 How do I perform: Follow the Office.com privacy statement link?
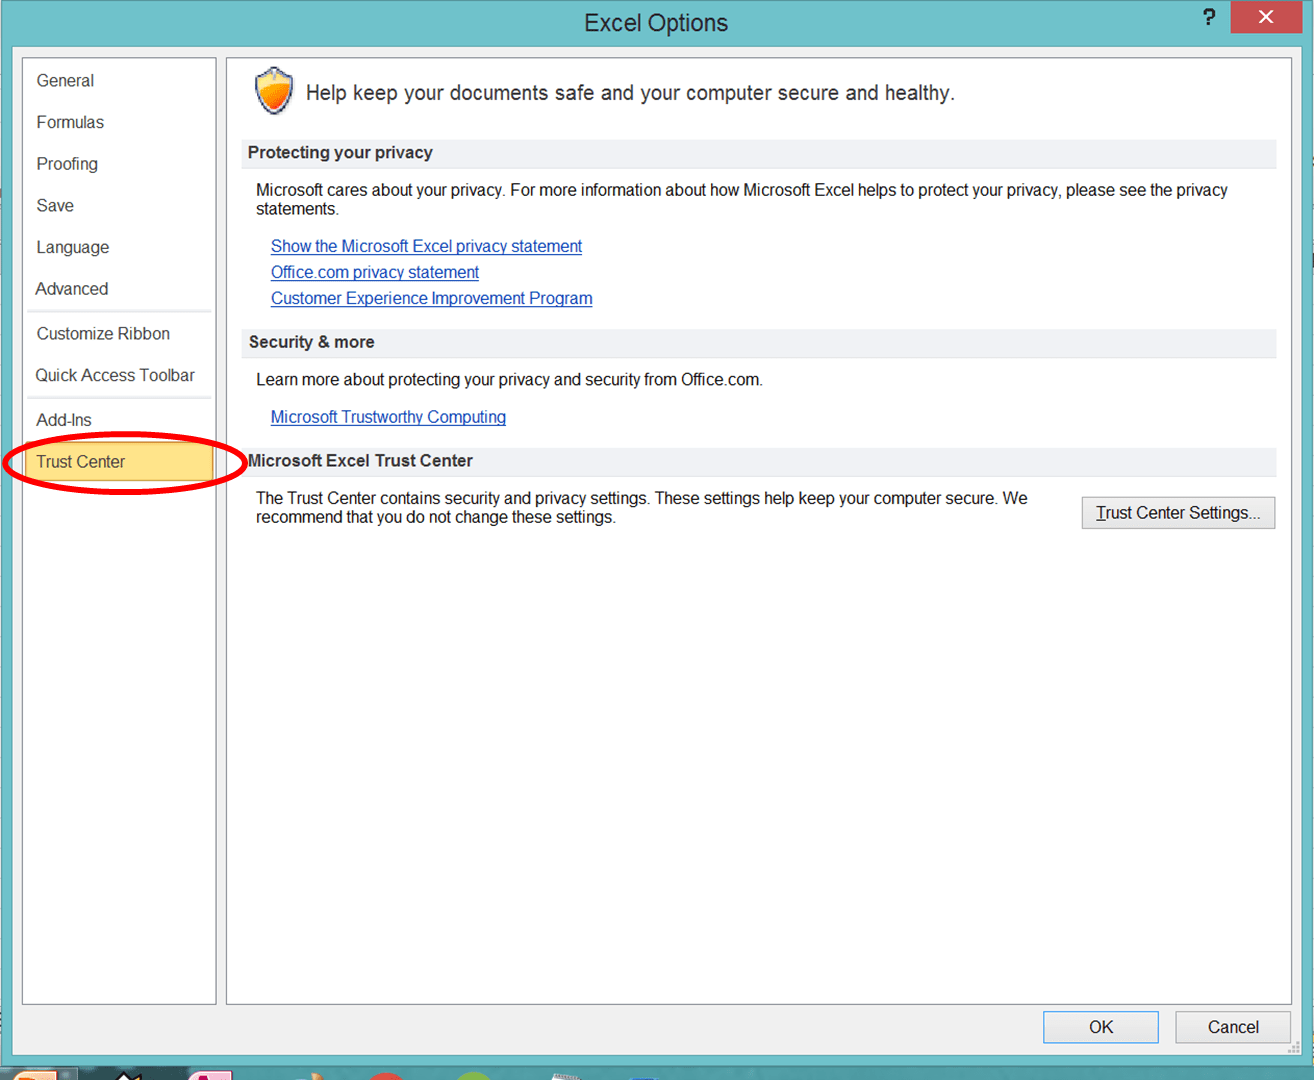click(x=375, y=272)
